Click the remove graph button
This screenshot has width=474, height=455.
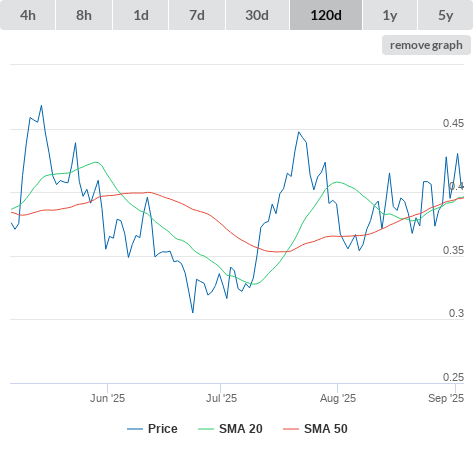(x=426, y=45)
